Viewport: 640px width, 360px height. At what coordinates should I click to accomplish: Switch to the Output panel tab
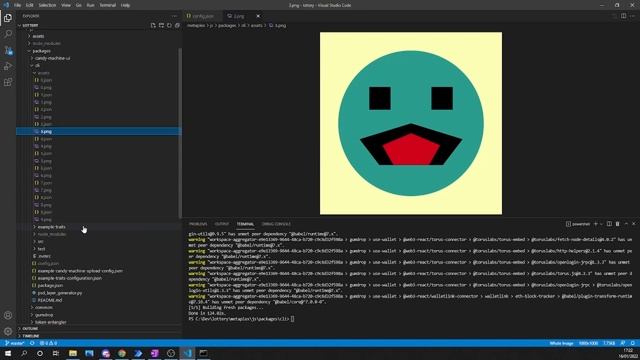tap(222, 224)
